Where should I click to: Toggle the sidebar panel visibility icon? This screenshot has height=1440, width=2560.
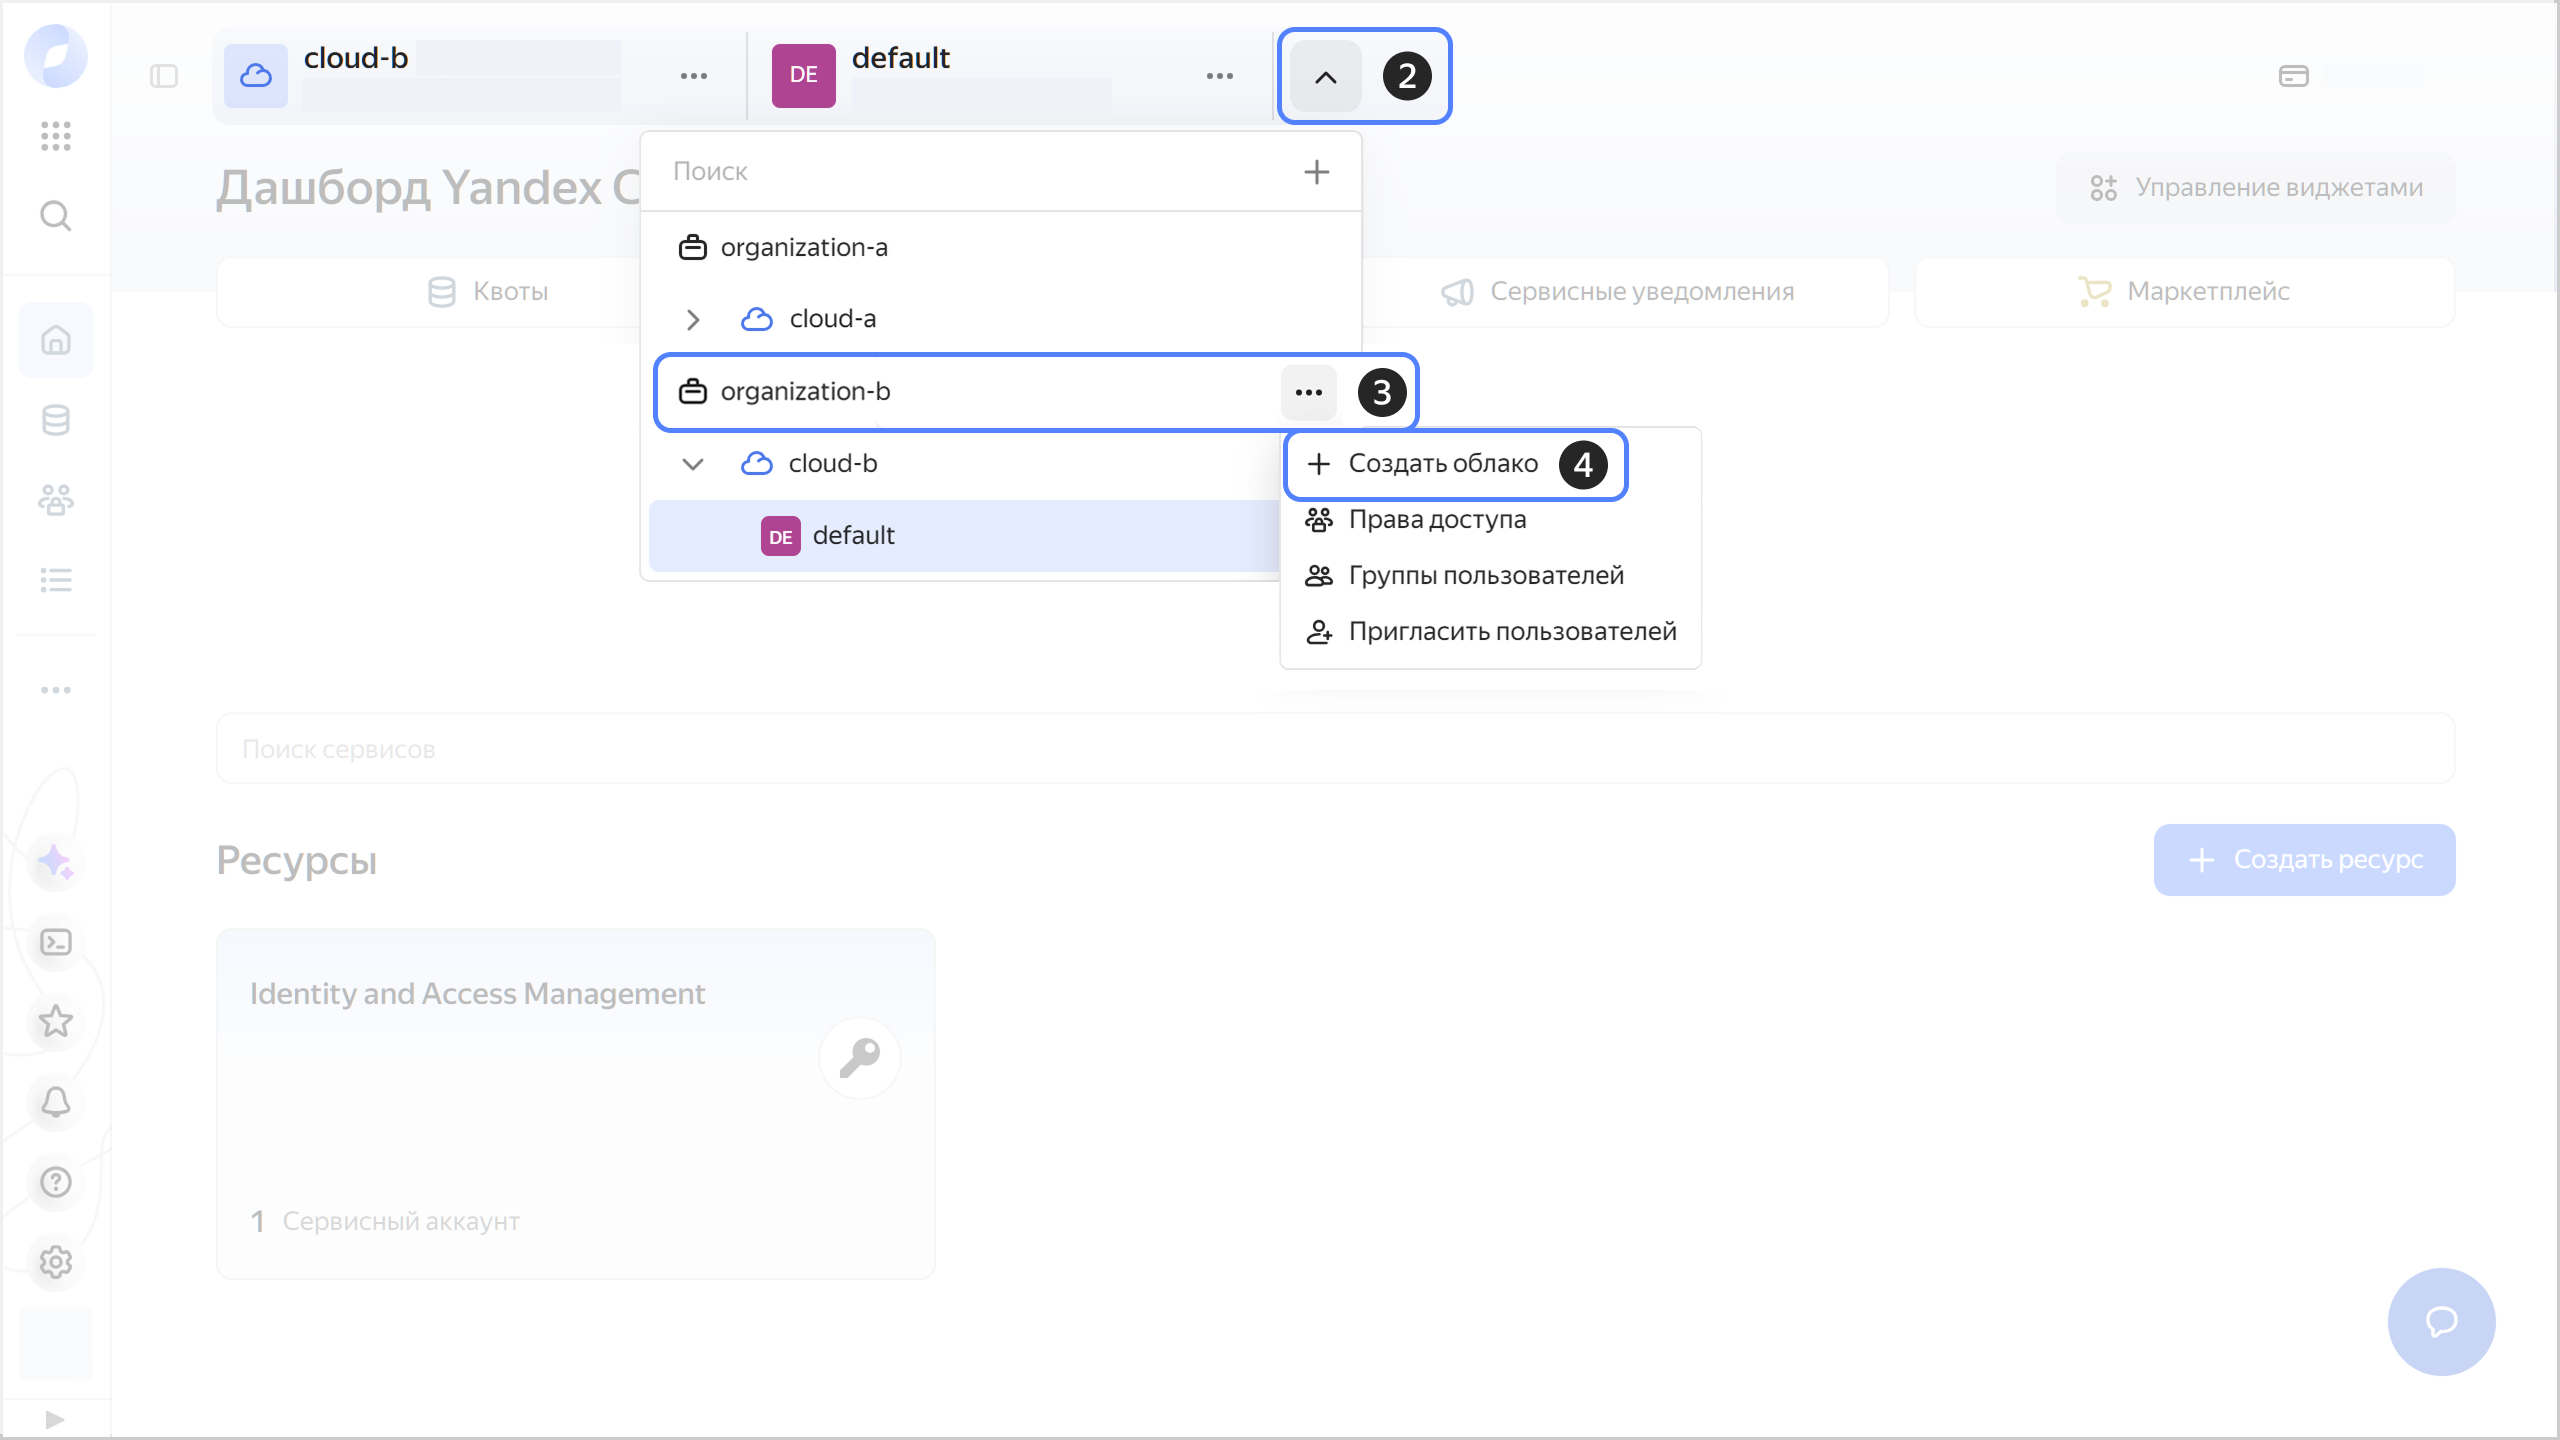[164, 76]
